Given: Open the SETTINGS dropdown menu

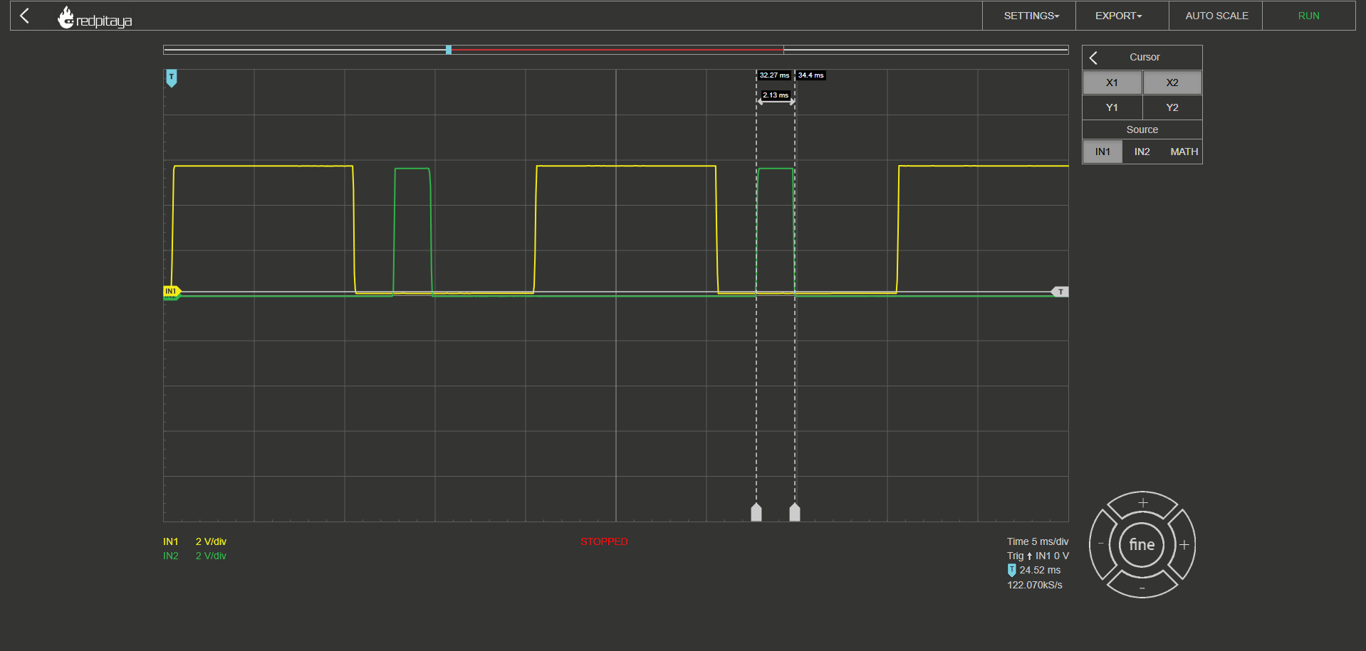Looking at the screenshot, I should coord(1030,16).
